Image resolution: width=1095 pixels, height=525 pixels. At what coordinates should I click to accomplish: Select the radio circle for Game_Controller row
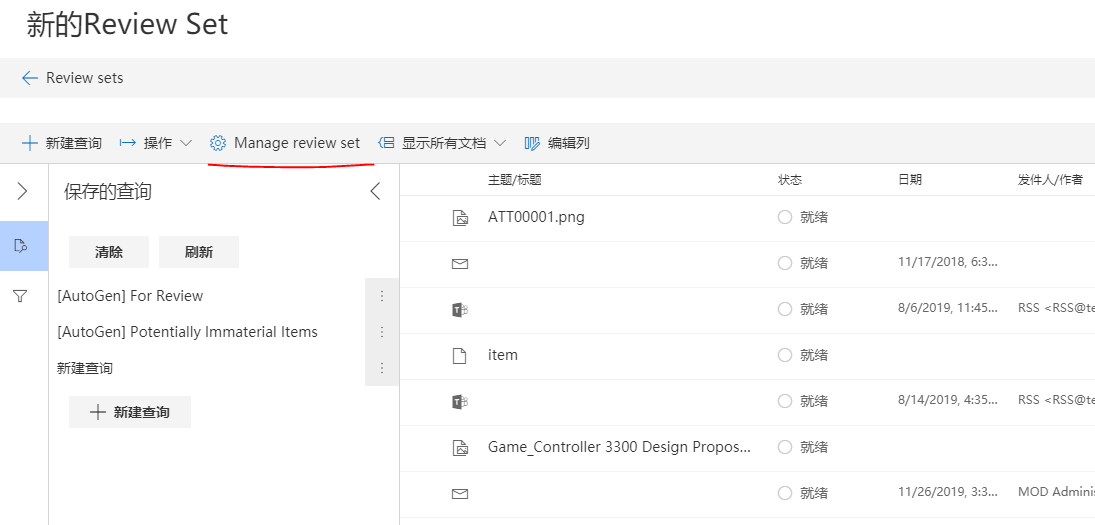tap(785, 447)
